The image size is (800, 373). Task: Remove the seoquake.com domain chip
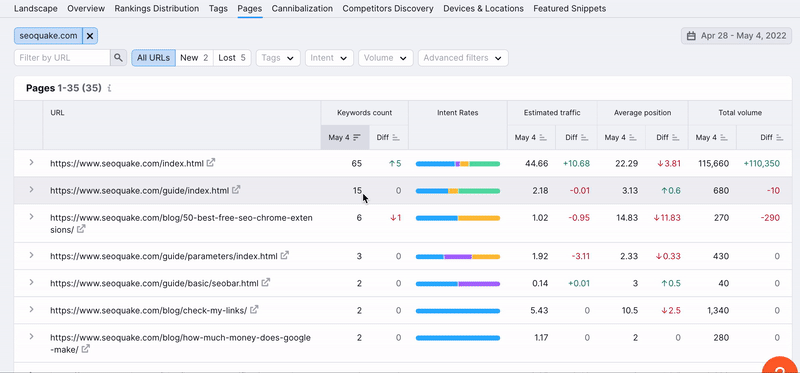[x=90, y=36]
